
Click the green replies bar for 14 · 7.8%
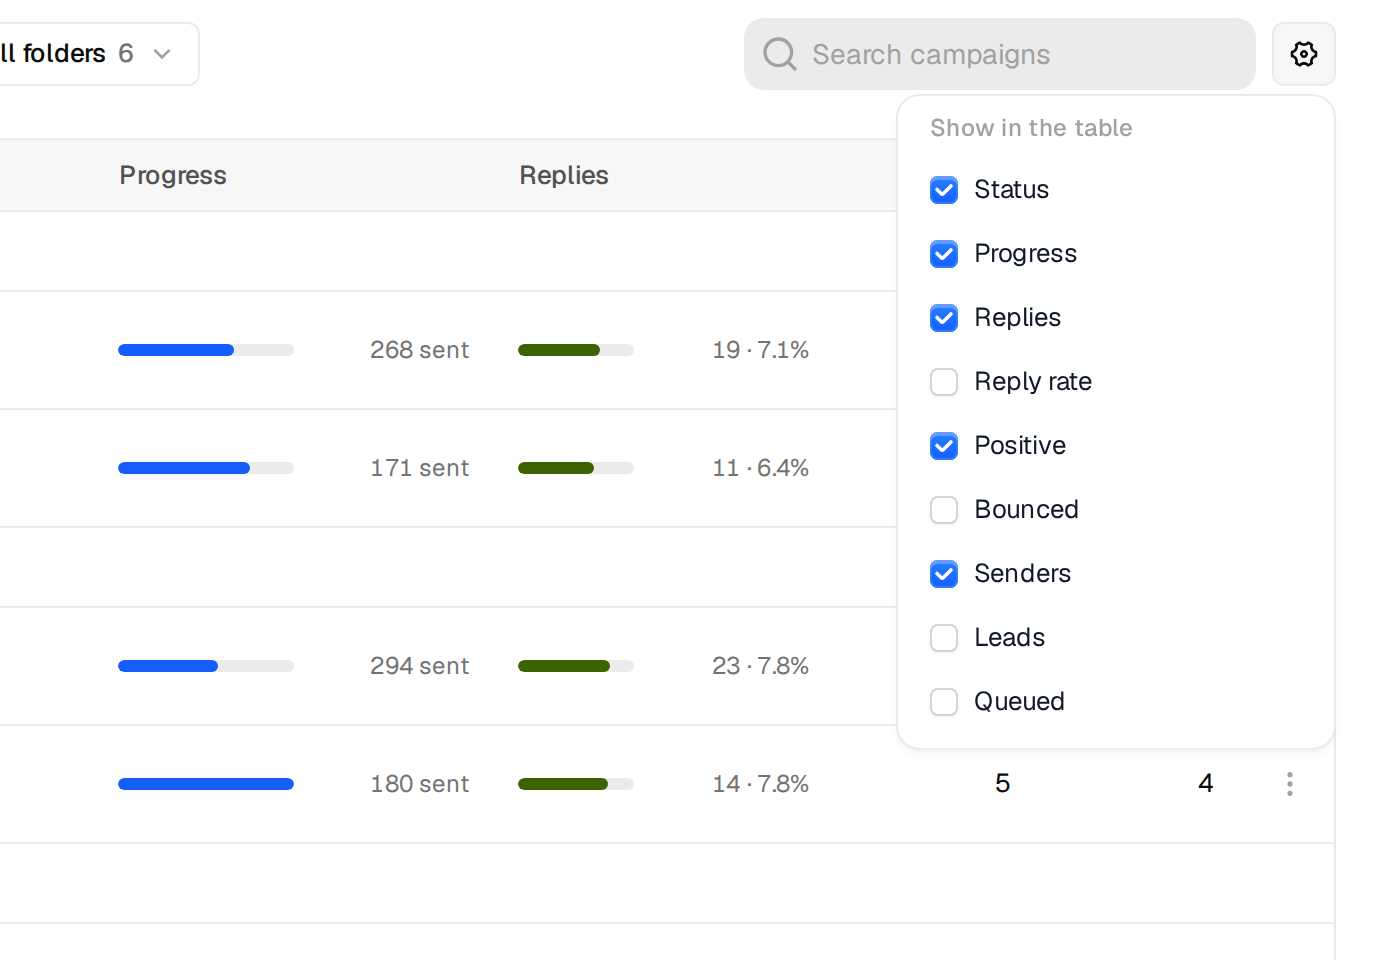576,784
